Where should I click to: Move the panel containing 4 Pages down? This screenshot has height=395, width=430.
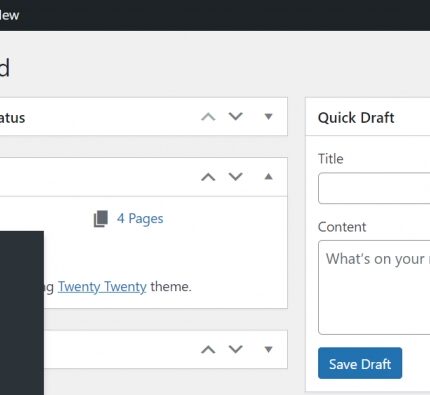point(235,176)
